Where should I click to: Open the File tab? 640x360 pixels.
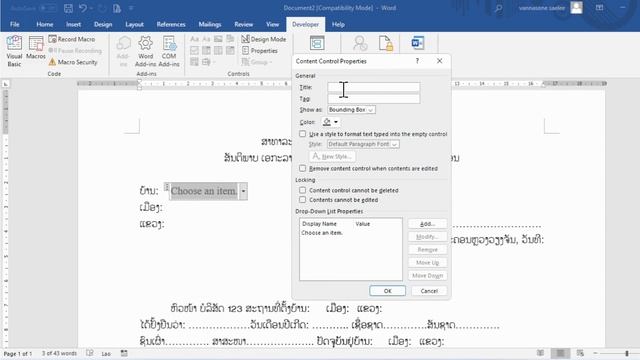[x=15, y=24]
